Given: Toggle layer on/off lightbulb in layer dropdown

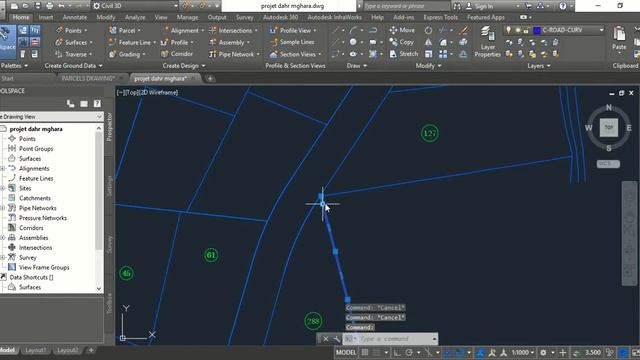Looking at the screenshot, I should [509, 30].
